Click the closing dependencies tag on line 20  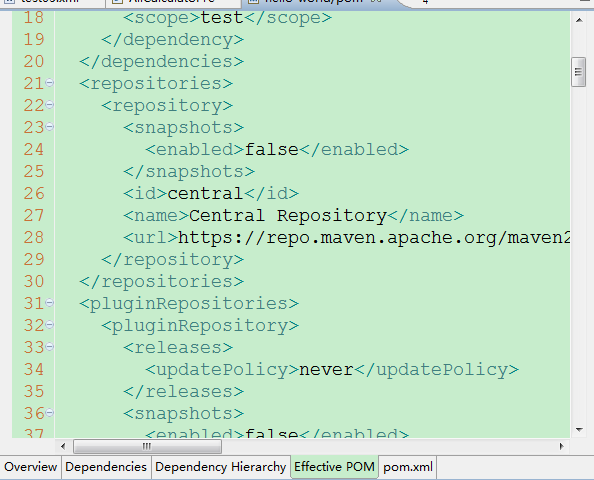161,62
